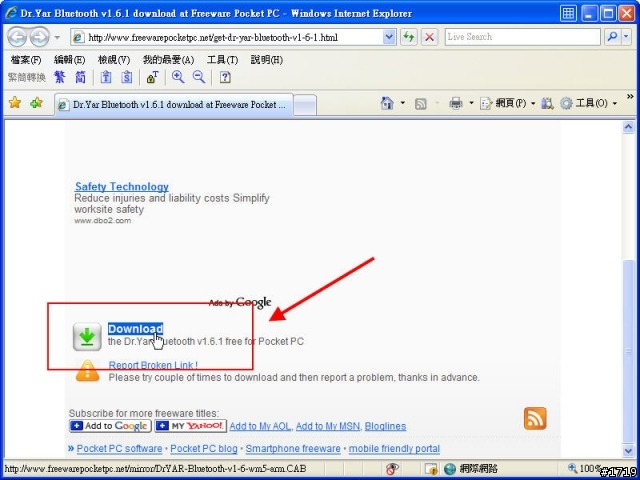Viewport: 640px width, 480px height.
Task: Click the address bar URL field
Action: pyautogui.click(x=233, y=38)
